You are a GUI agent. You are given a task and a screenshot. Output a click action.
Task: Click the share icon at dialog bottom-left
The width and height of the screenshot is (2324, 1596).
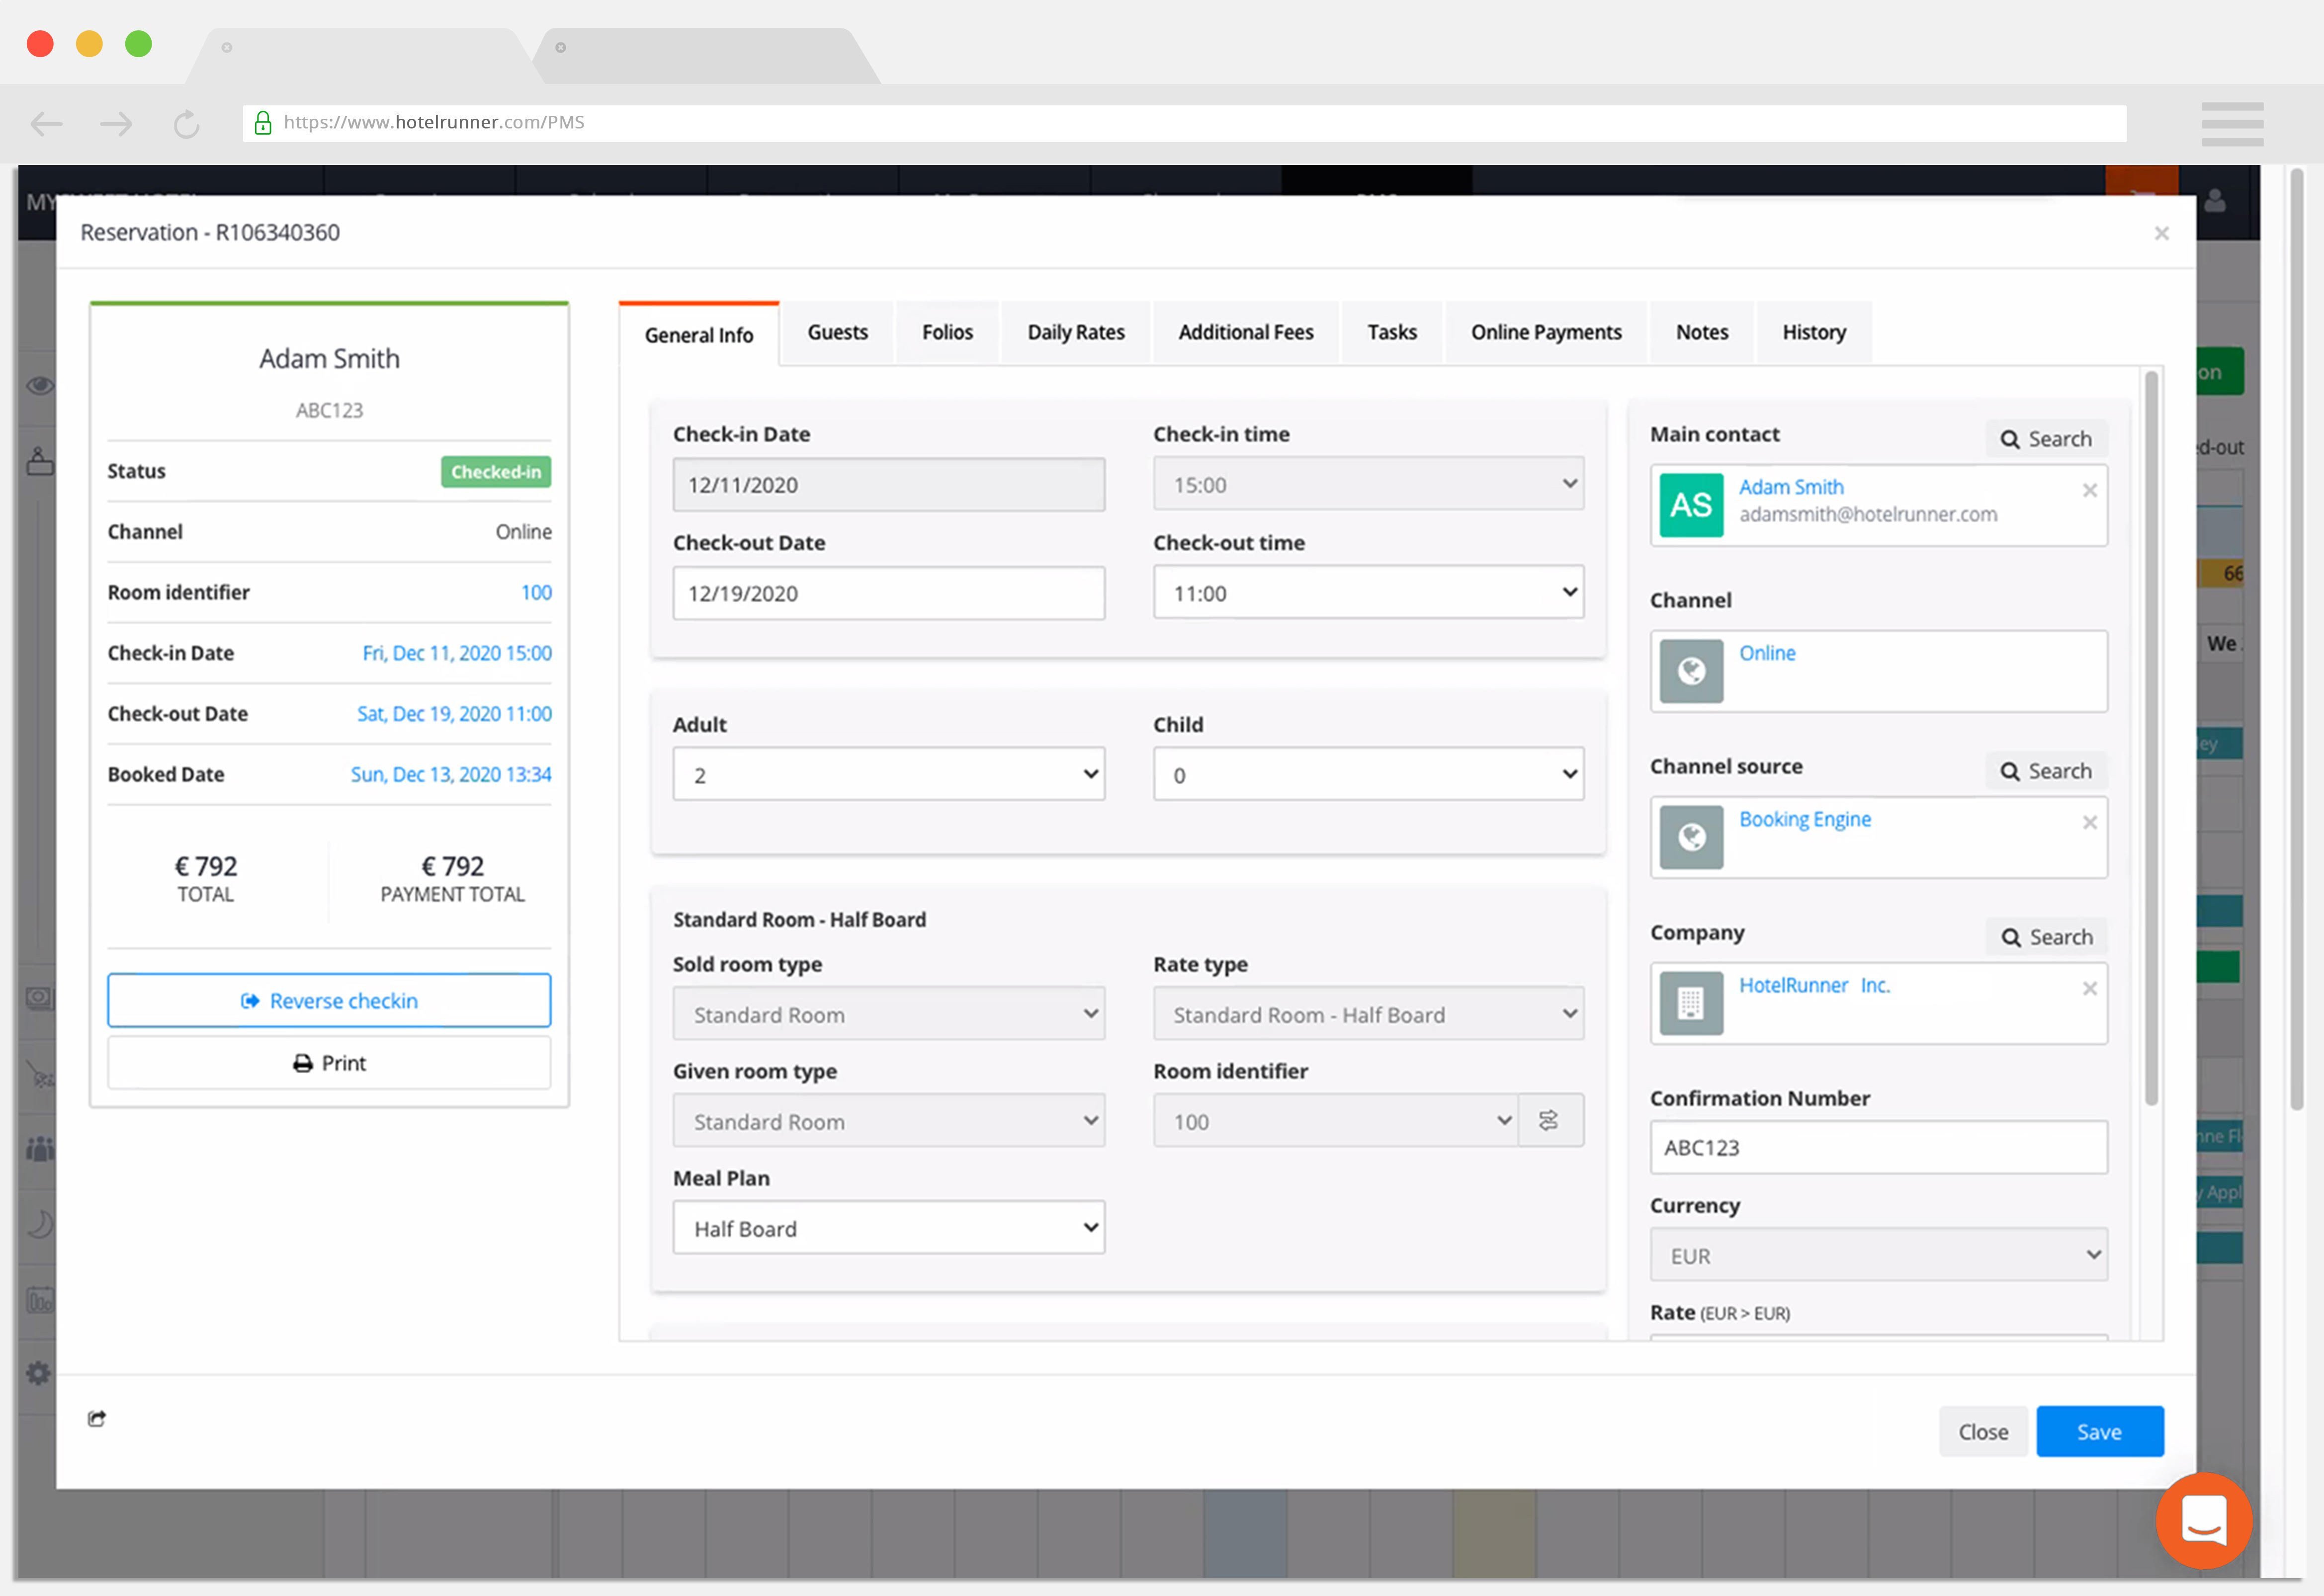tap(97, 1418)
